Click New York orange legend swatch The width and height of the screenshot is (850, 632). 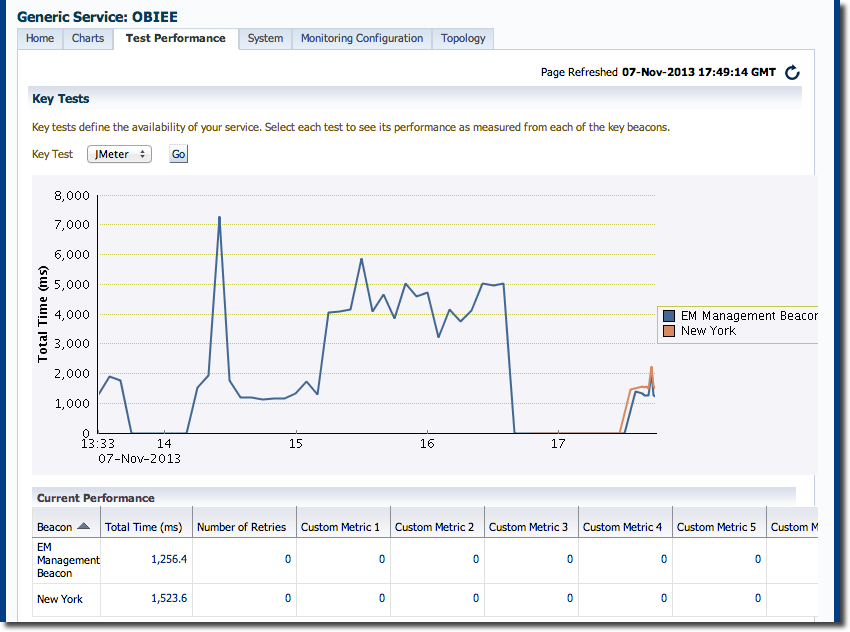[670, 331]
